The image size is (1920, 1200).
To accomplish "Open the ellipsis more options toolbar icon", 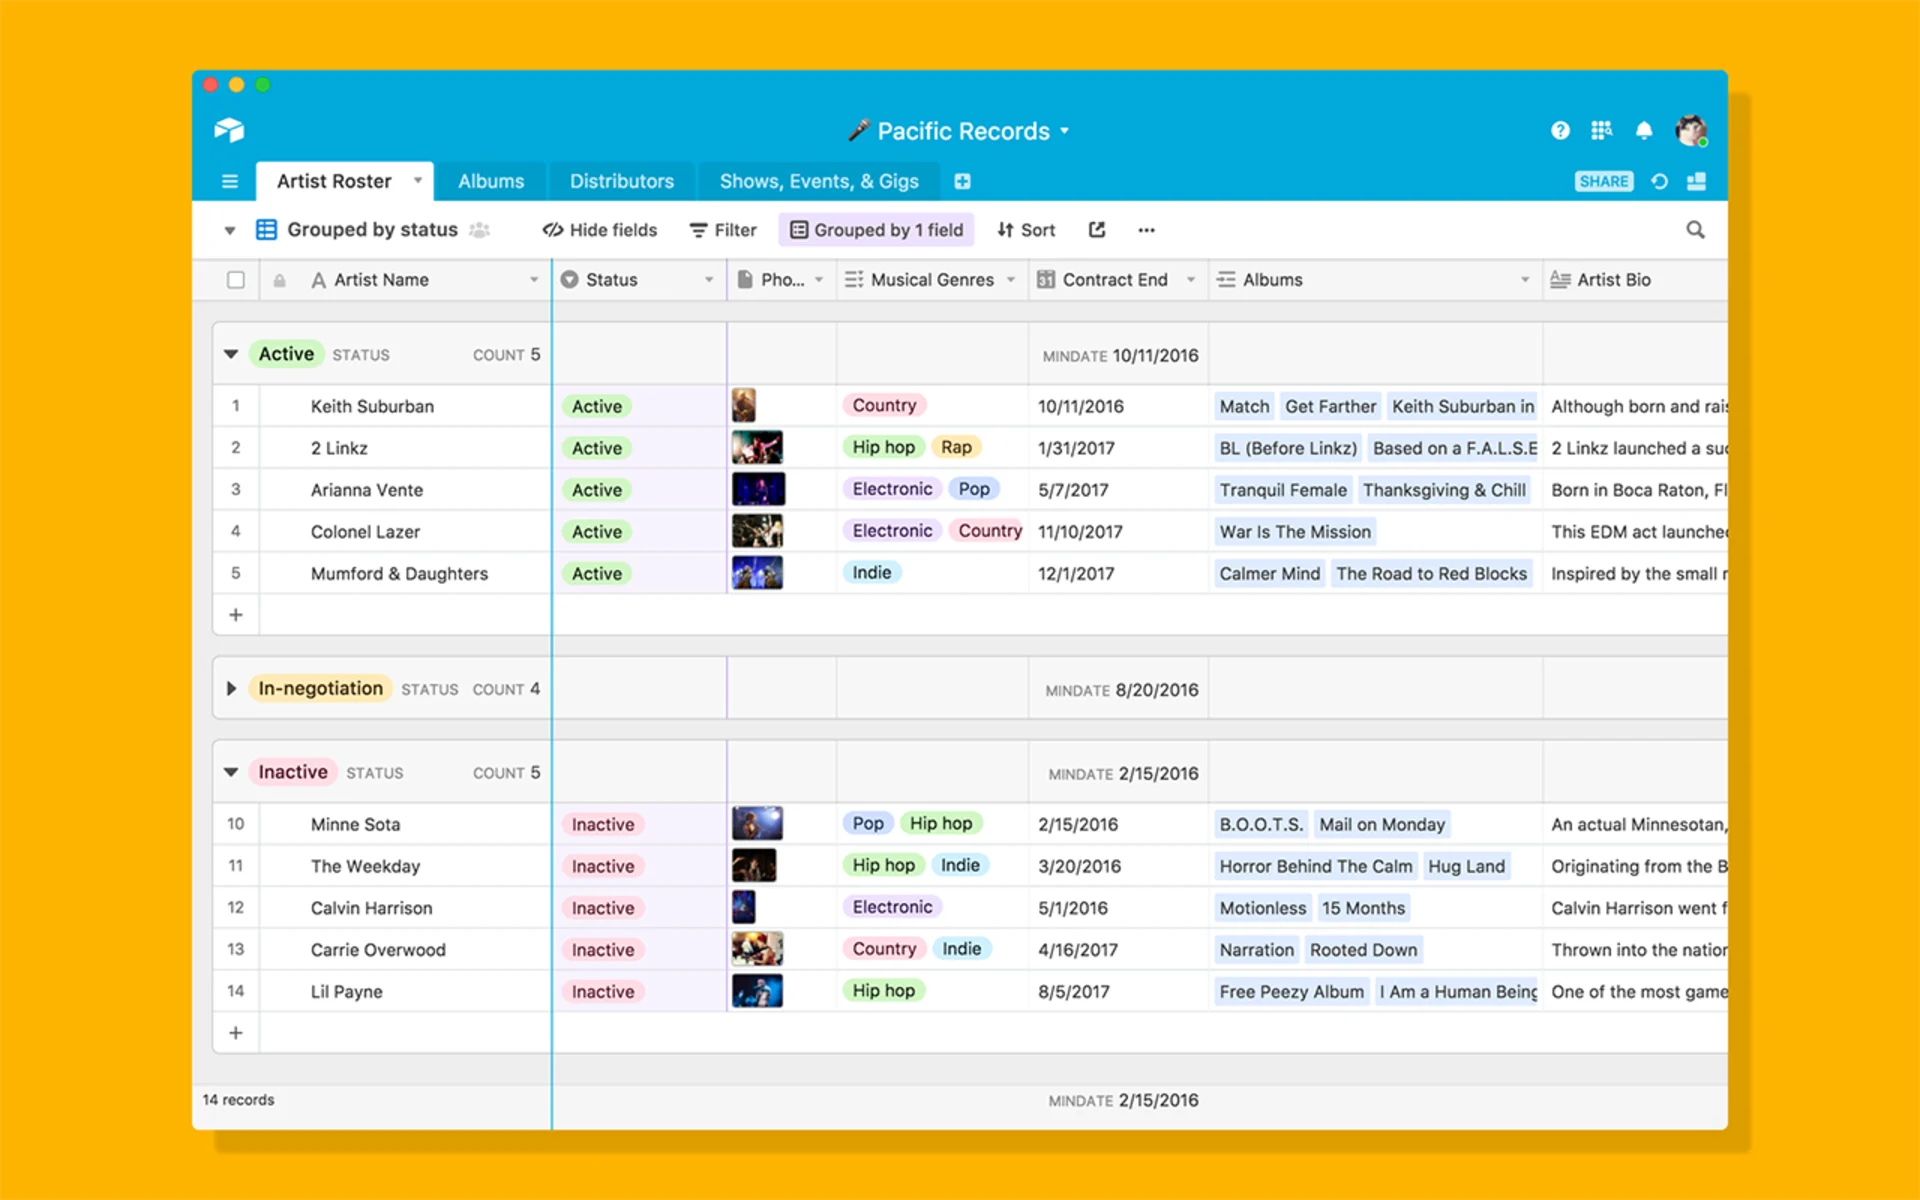I will (1146, 229).
